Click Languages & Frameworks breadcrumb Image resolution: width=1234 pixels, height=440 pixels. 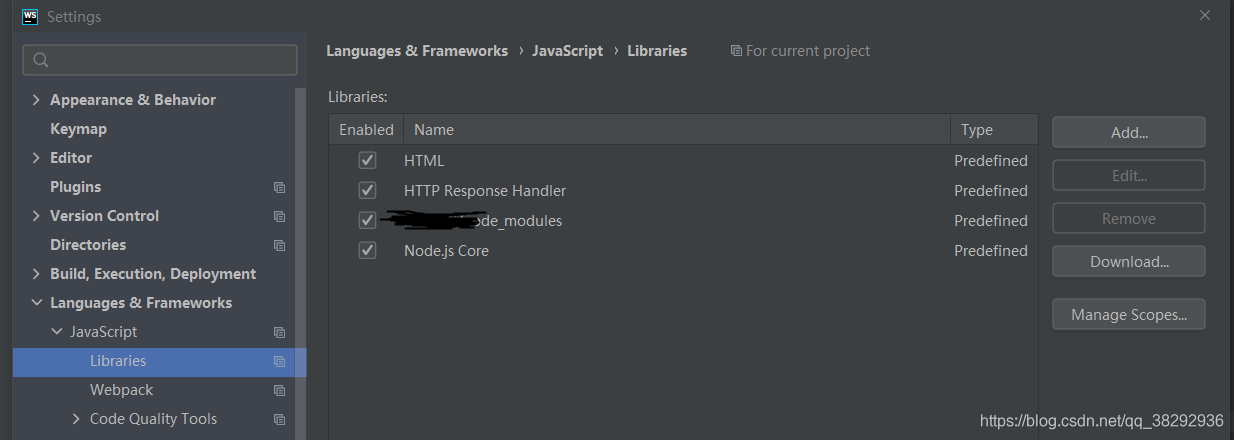[417, 51]
